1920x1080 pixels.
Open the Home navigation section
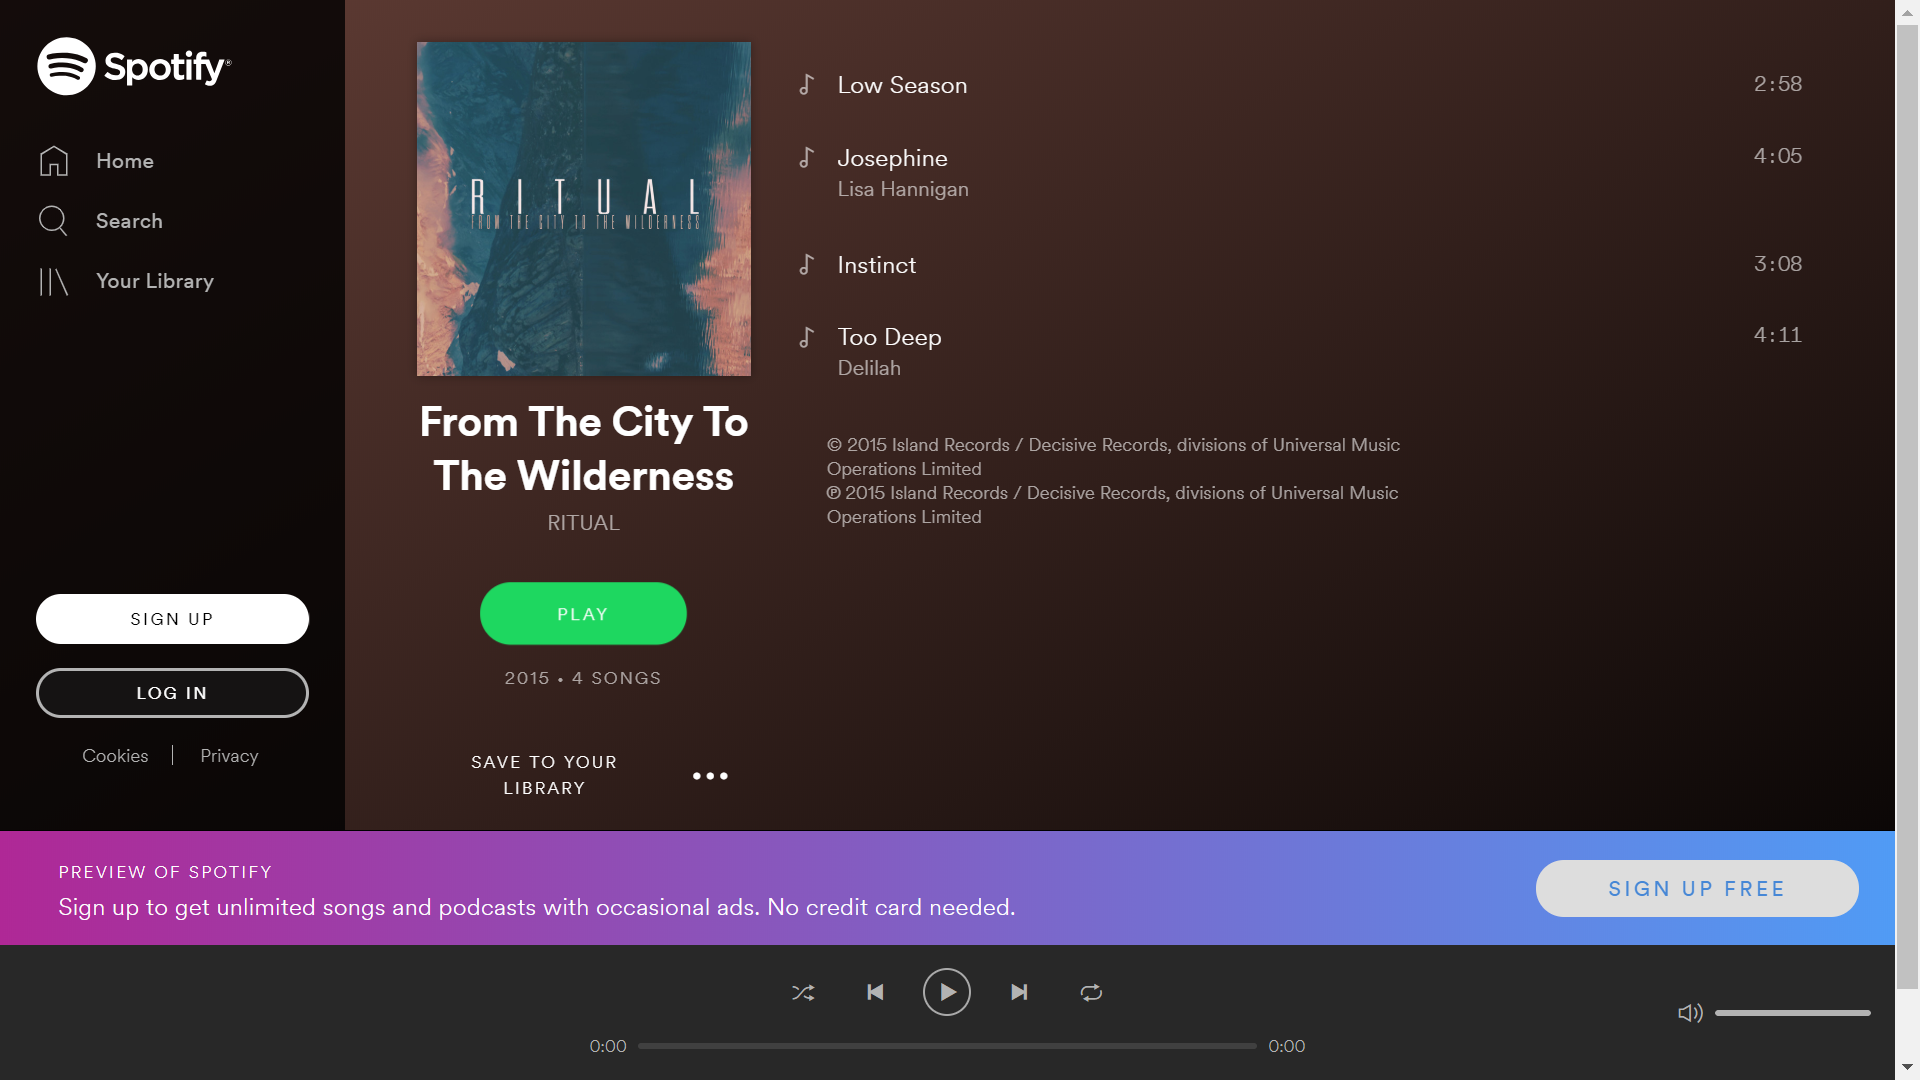[x=124, y=161]
